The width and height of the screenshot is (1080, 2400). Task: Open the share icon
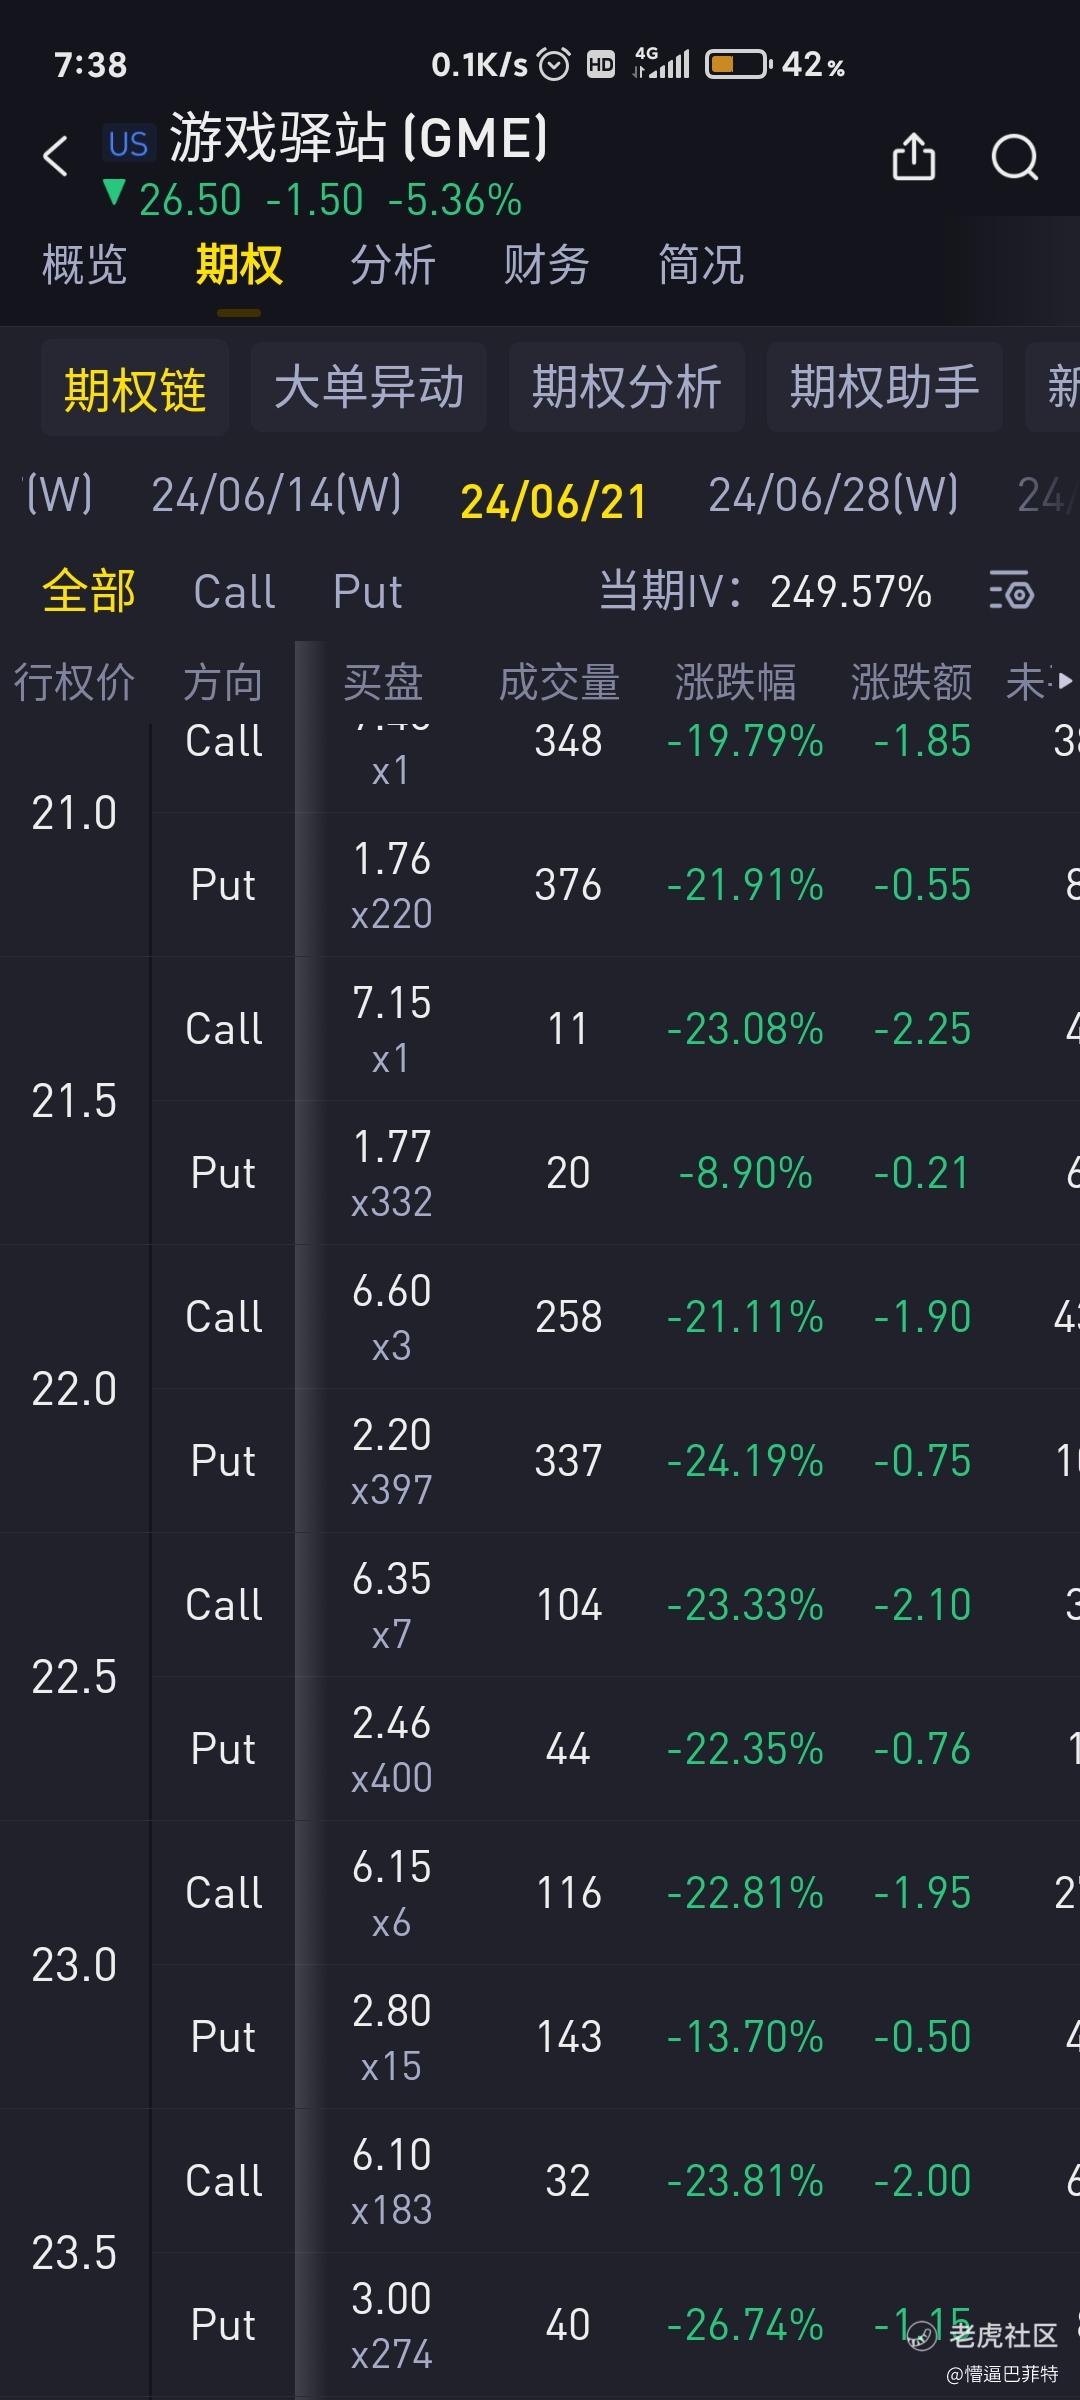[913, 156]
